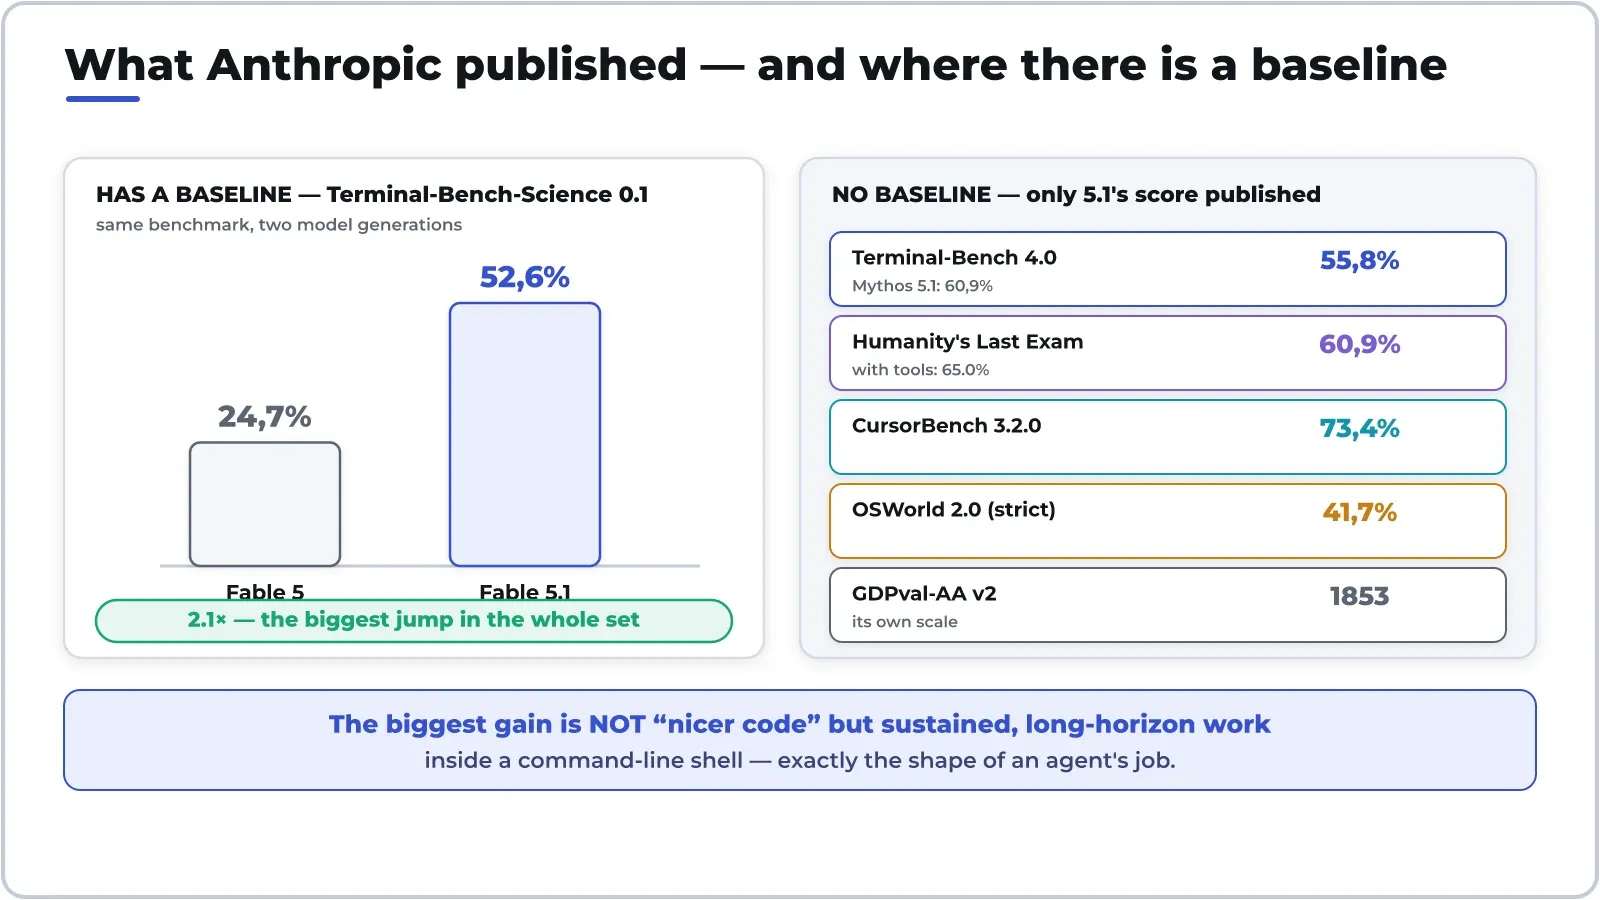The image size is (1600, 900).
Task: Click "The biggest gain is NOT nicer code" headline
Action: point(800,724)
